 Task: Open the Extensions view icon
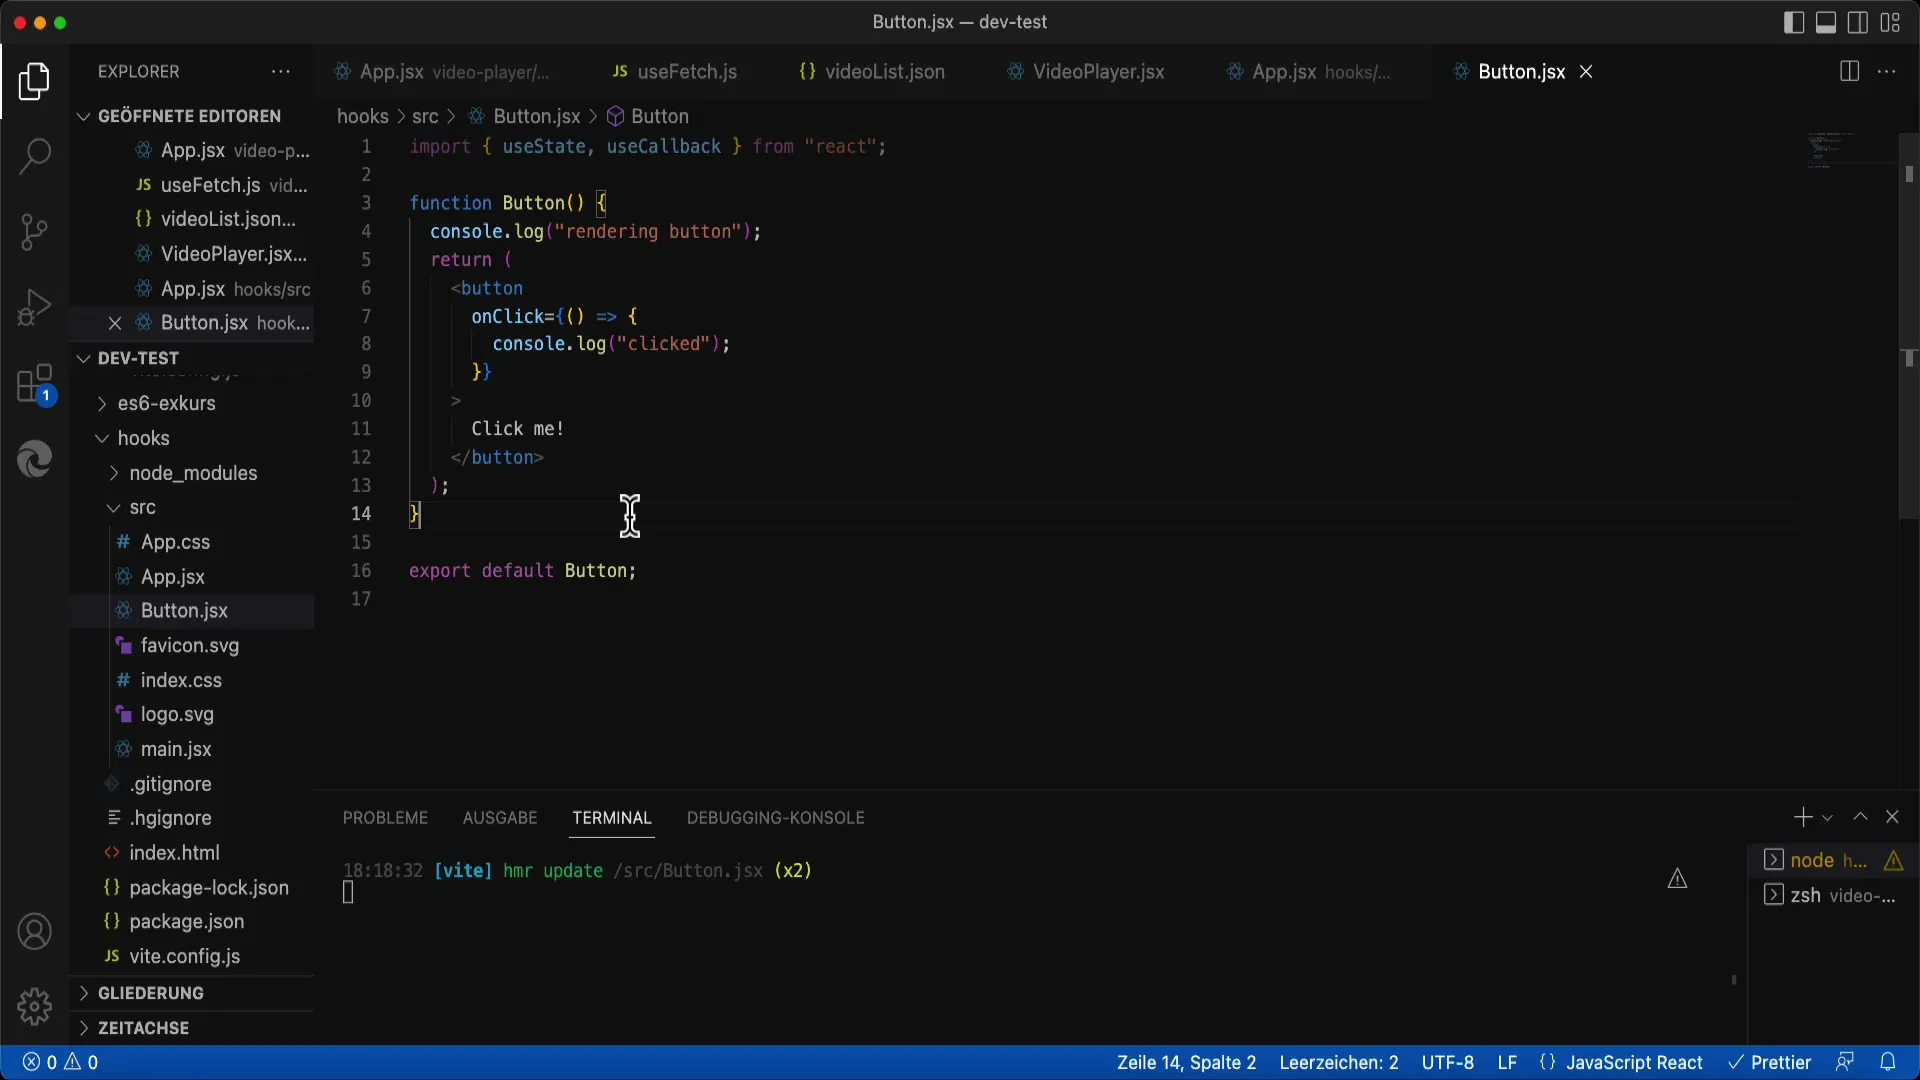coord(35,384)
